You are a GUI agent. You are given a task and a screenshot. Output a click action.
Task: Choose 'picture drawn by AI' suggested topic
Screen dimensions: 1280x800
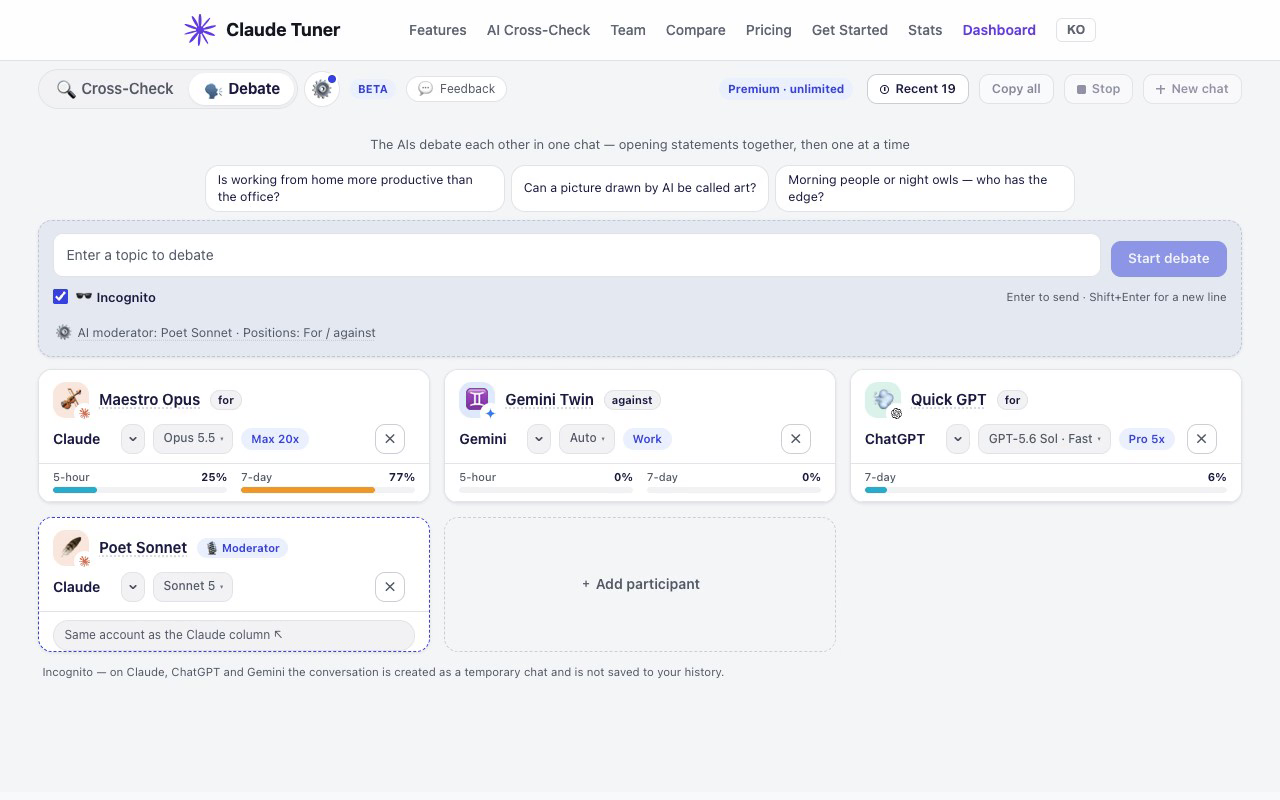click(640, 188)
